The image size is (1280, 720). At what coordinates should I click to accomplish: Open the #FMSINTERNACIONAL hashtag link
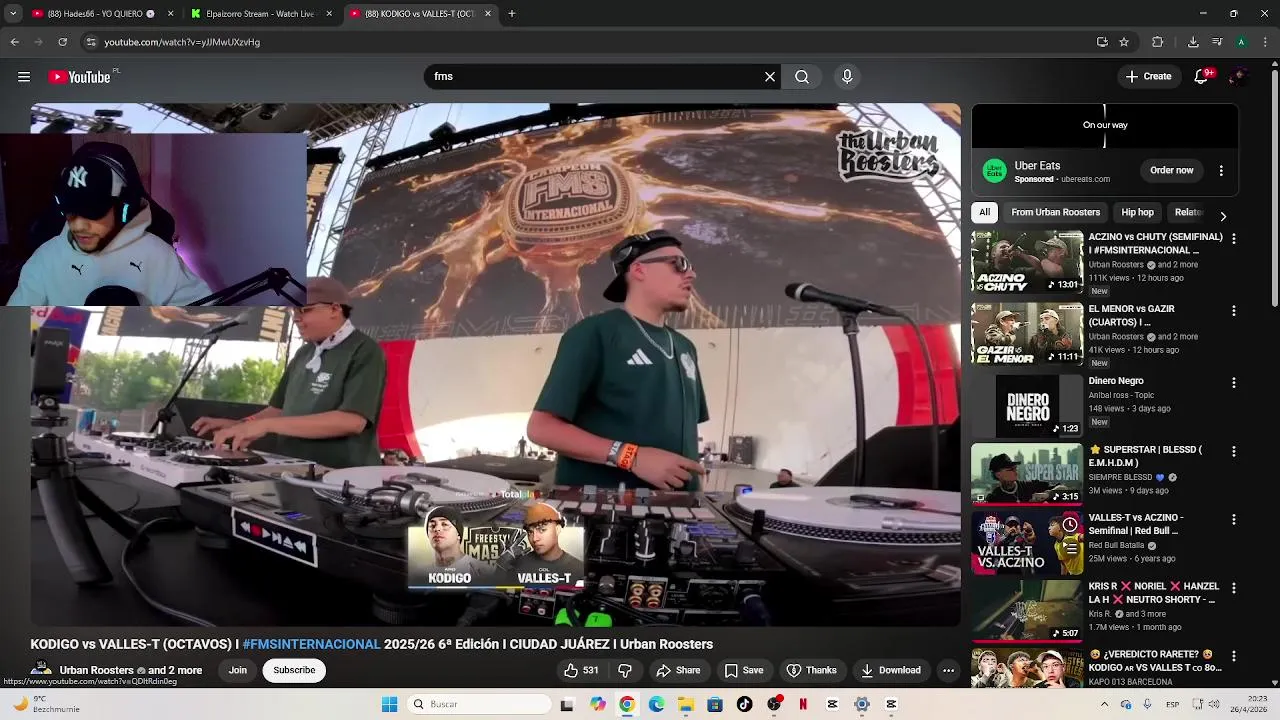[311, 644]
